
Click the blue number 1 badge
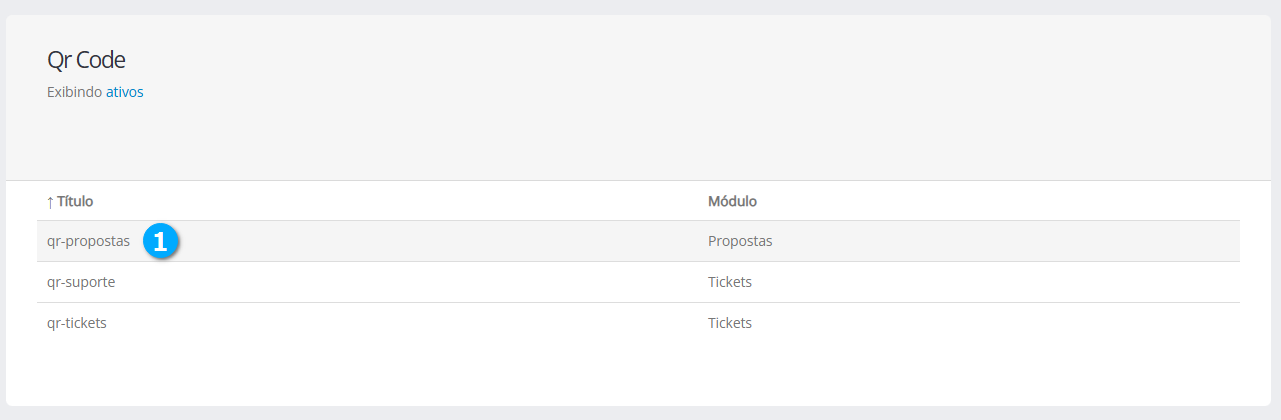click(161, 241)
